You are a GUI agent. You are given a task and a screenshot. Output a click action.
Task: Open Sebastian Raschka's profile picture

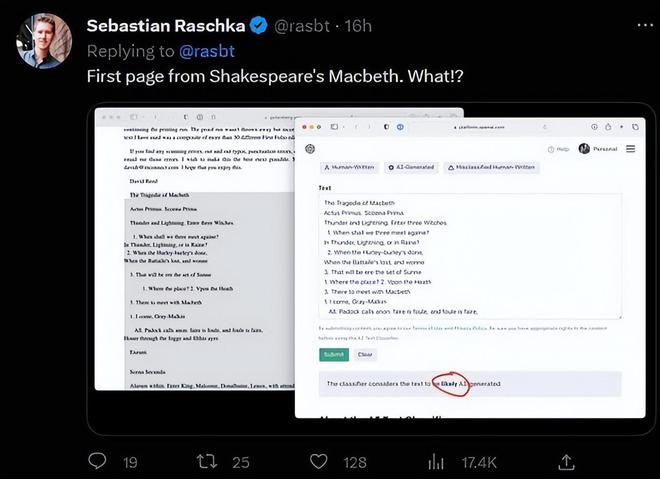click(44, 40)
